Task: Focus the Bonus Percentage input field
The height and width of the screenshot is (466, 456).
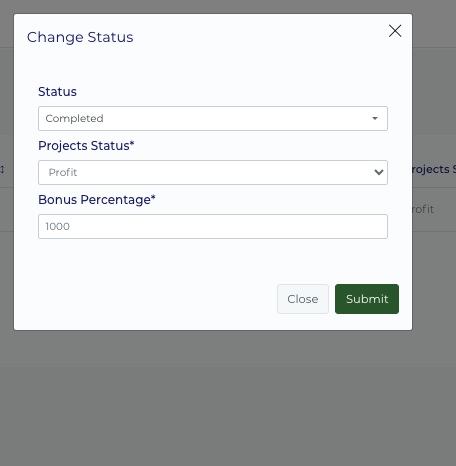Action: click(213, 226)
